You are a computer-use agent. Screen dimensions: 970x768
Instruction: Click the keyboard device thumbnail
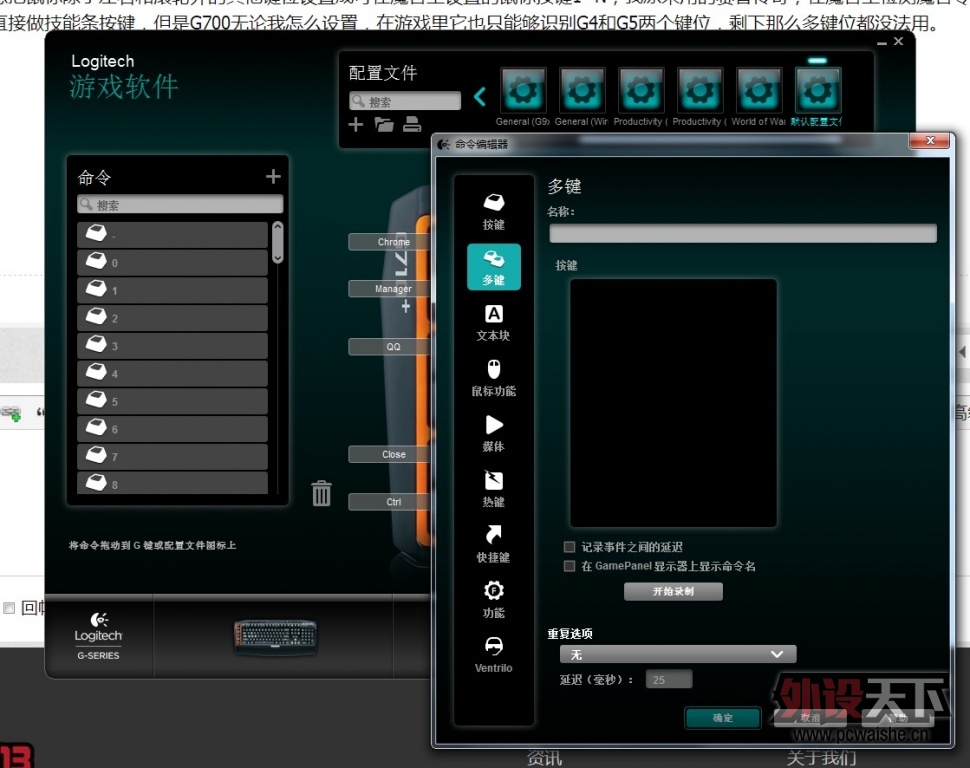[275, 637]
